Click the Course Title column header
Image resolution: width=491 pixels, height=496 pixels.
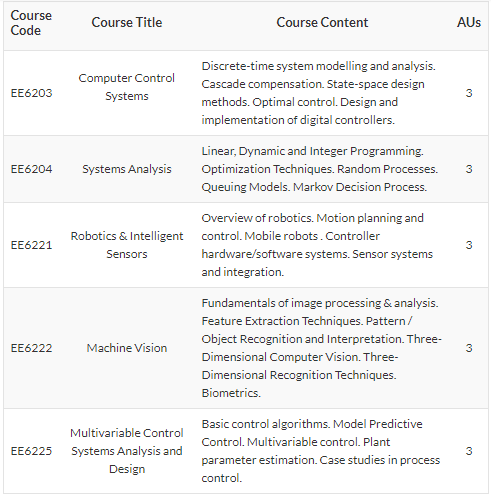127,23
